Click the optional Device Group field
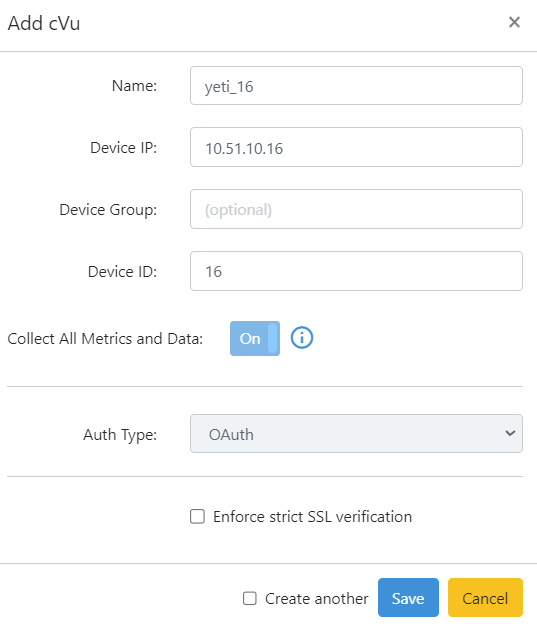The image size is (537, 629). click(x=356, y=209)
